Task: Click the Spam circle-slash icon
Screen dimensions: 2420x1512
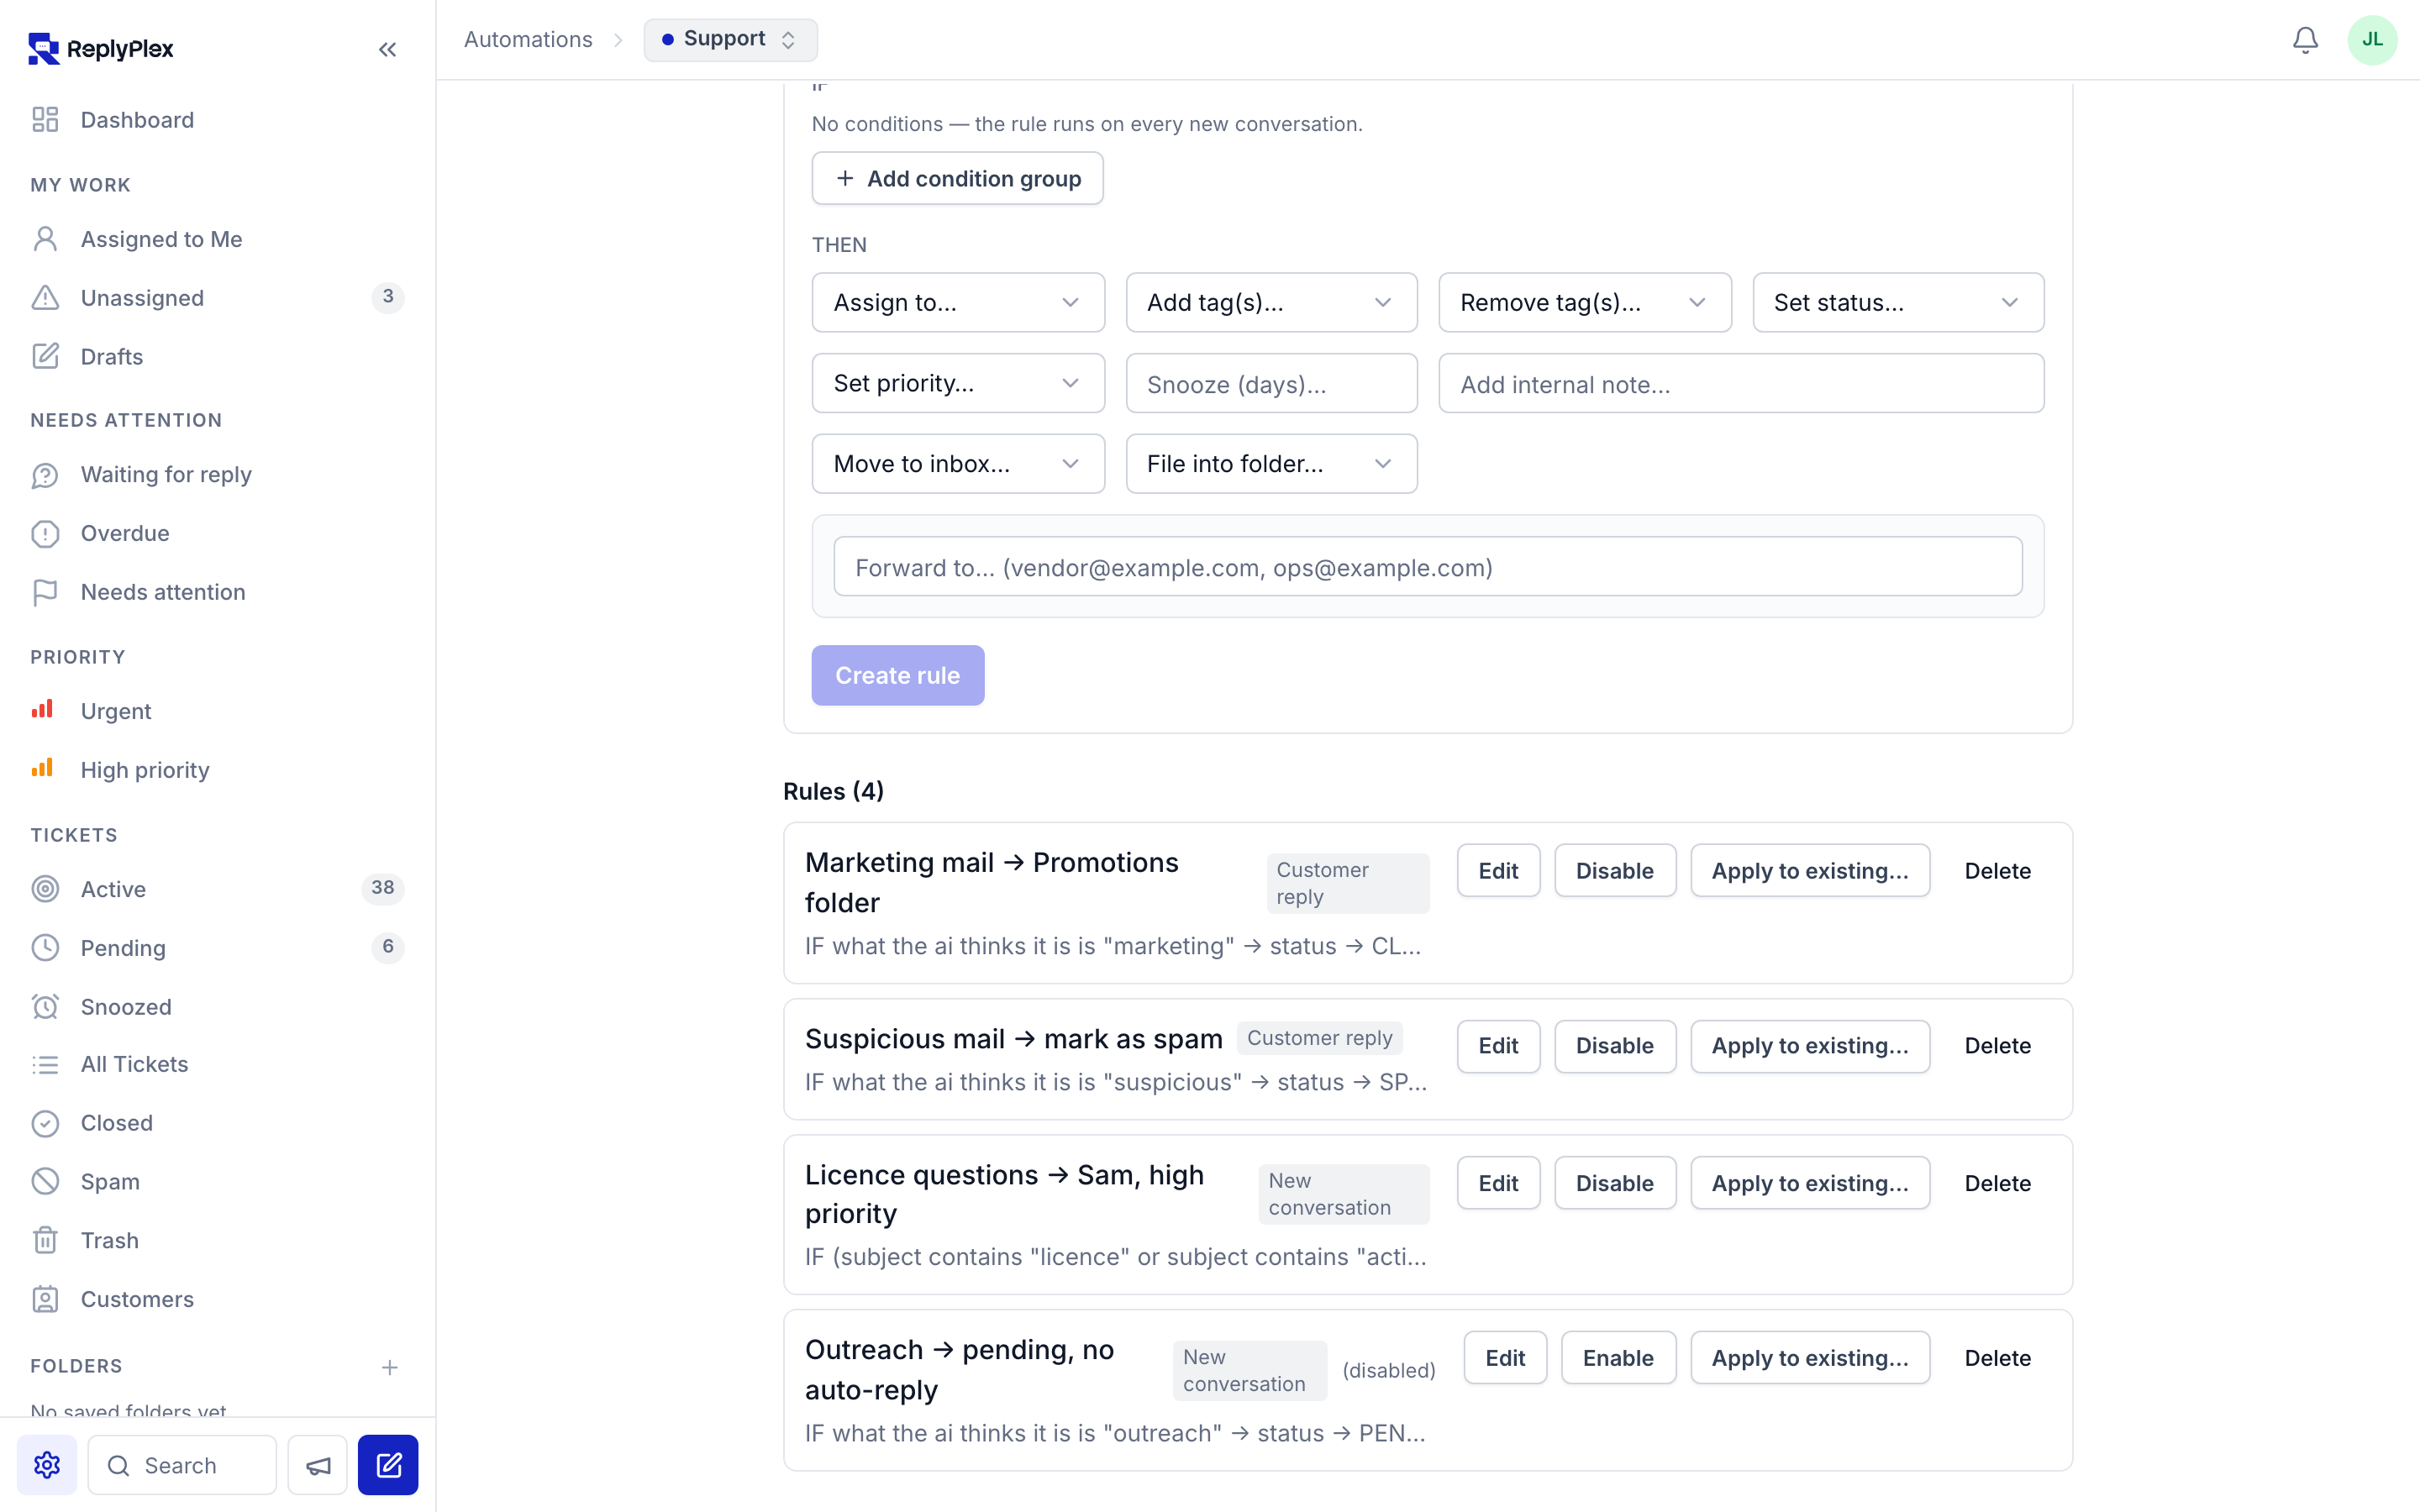Action: pos(45,1181)
